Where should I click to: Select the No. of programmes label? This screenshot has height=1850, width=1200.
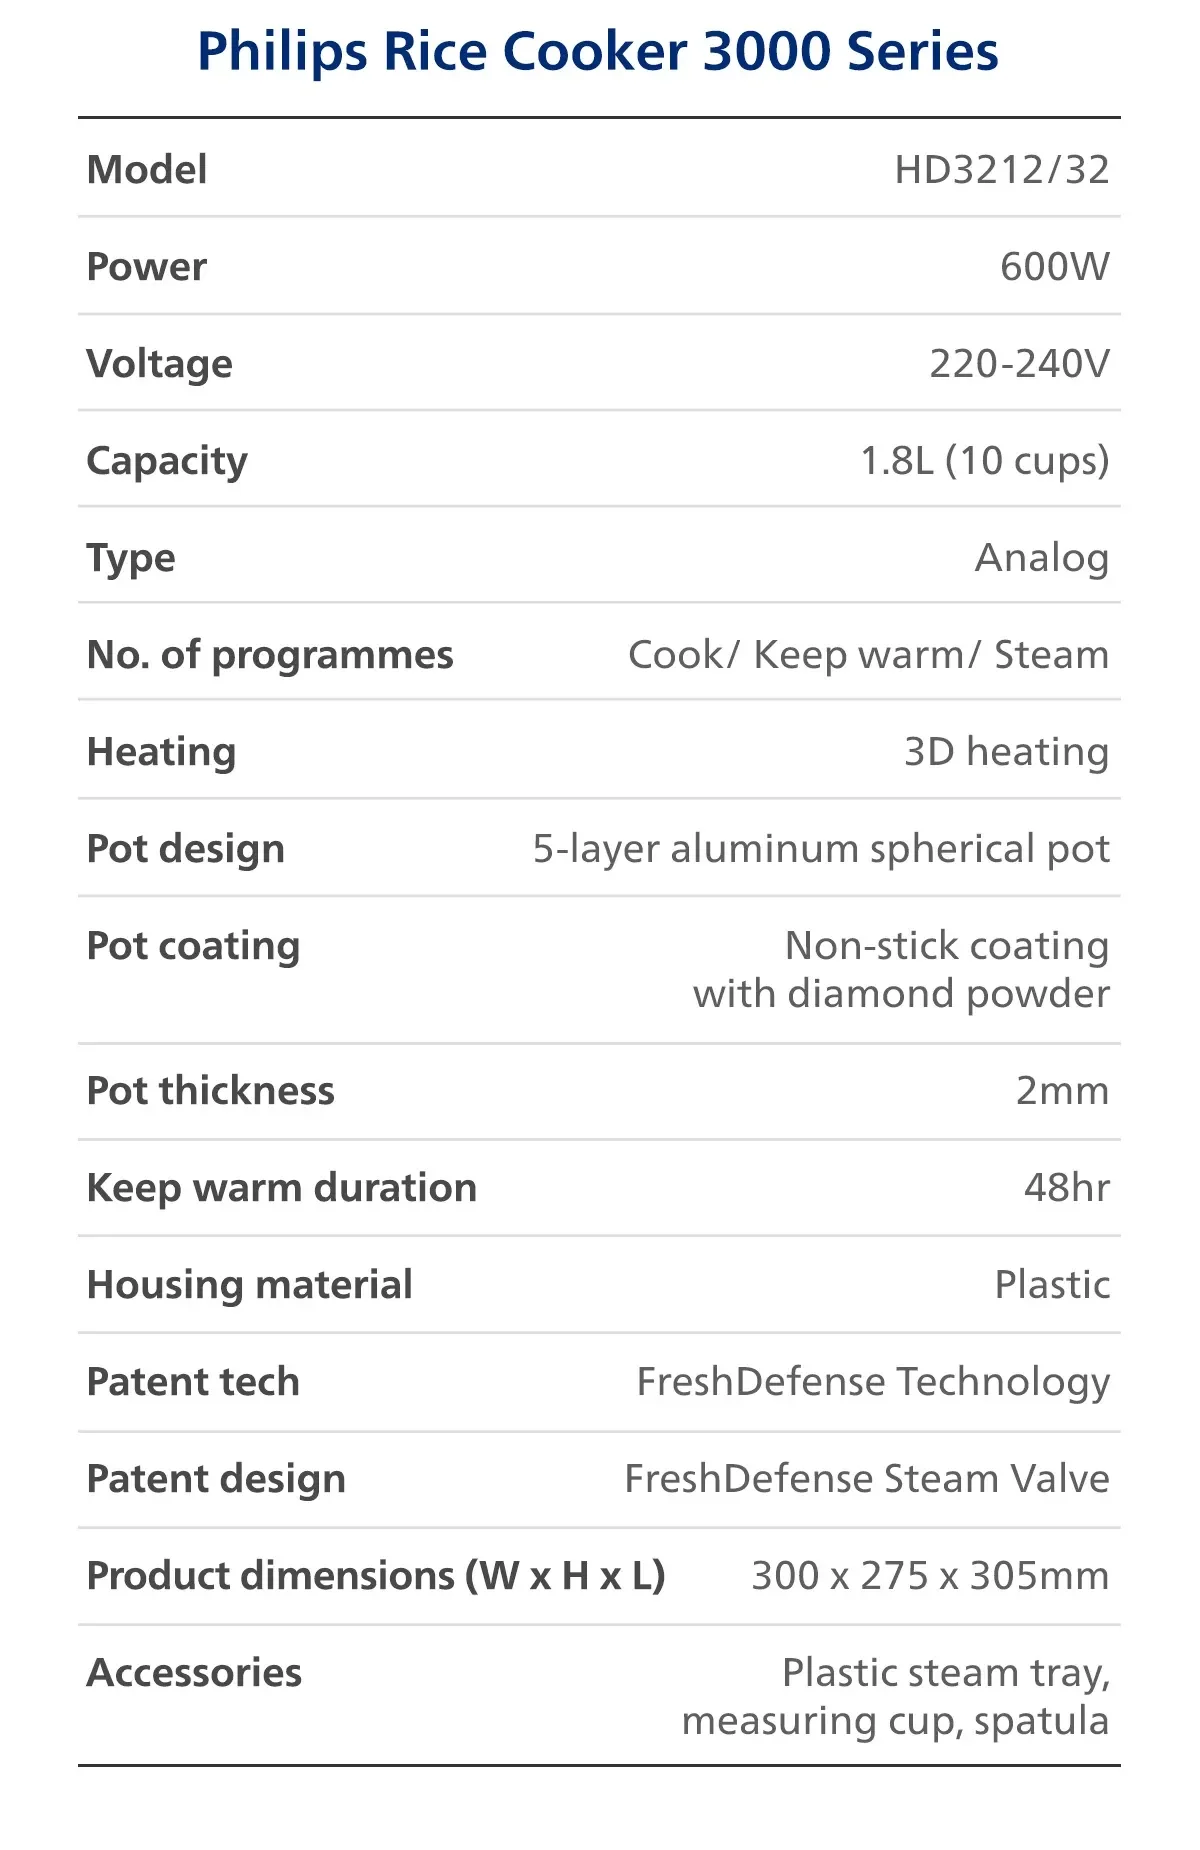click(x=270, y=655)
